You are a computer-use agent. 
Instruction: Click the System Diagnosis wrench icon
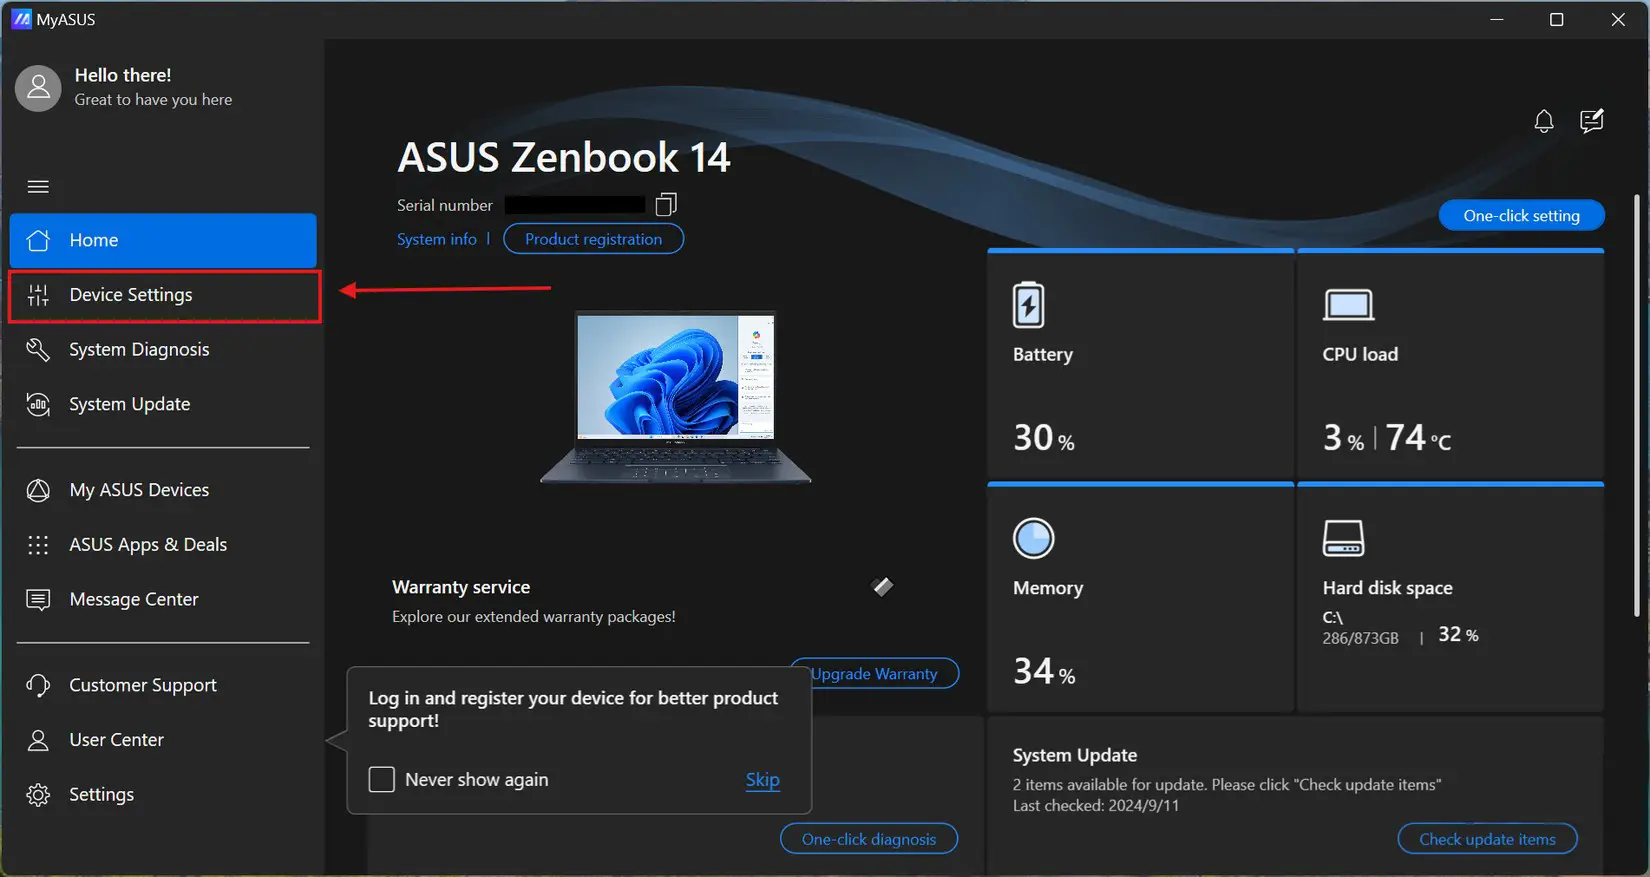pos(38,349)
